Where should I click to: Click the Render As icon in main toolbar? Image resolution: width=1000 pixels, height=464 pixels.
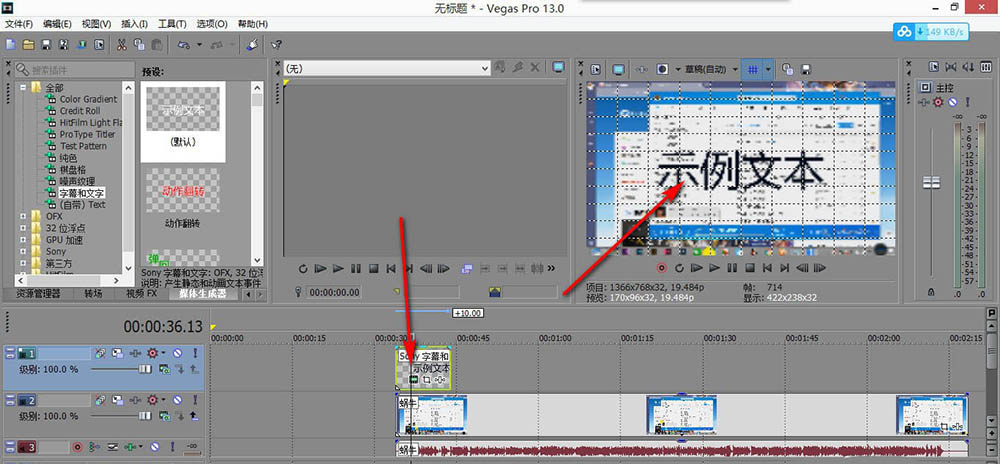tap(82, 45)
